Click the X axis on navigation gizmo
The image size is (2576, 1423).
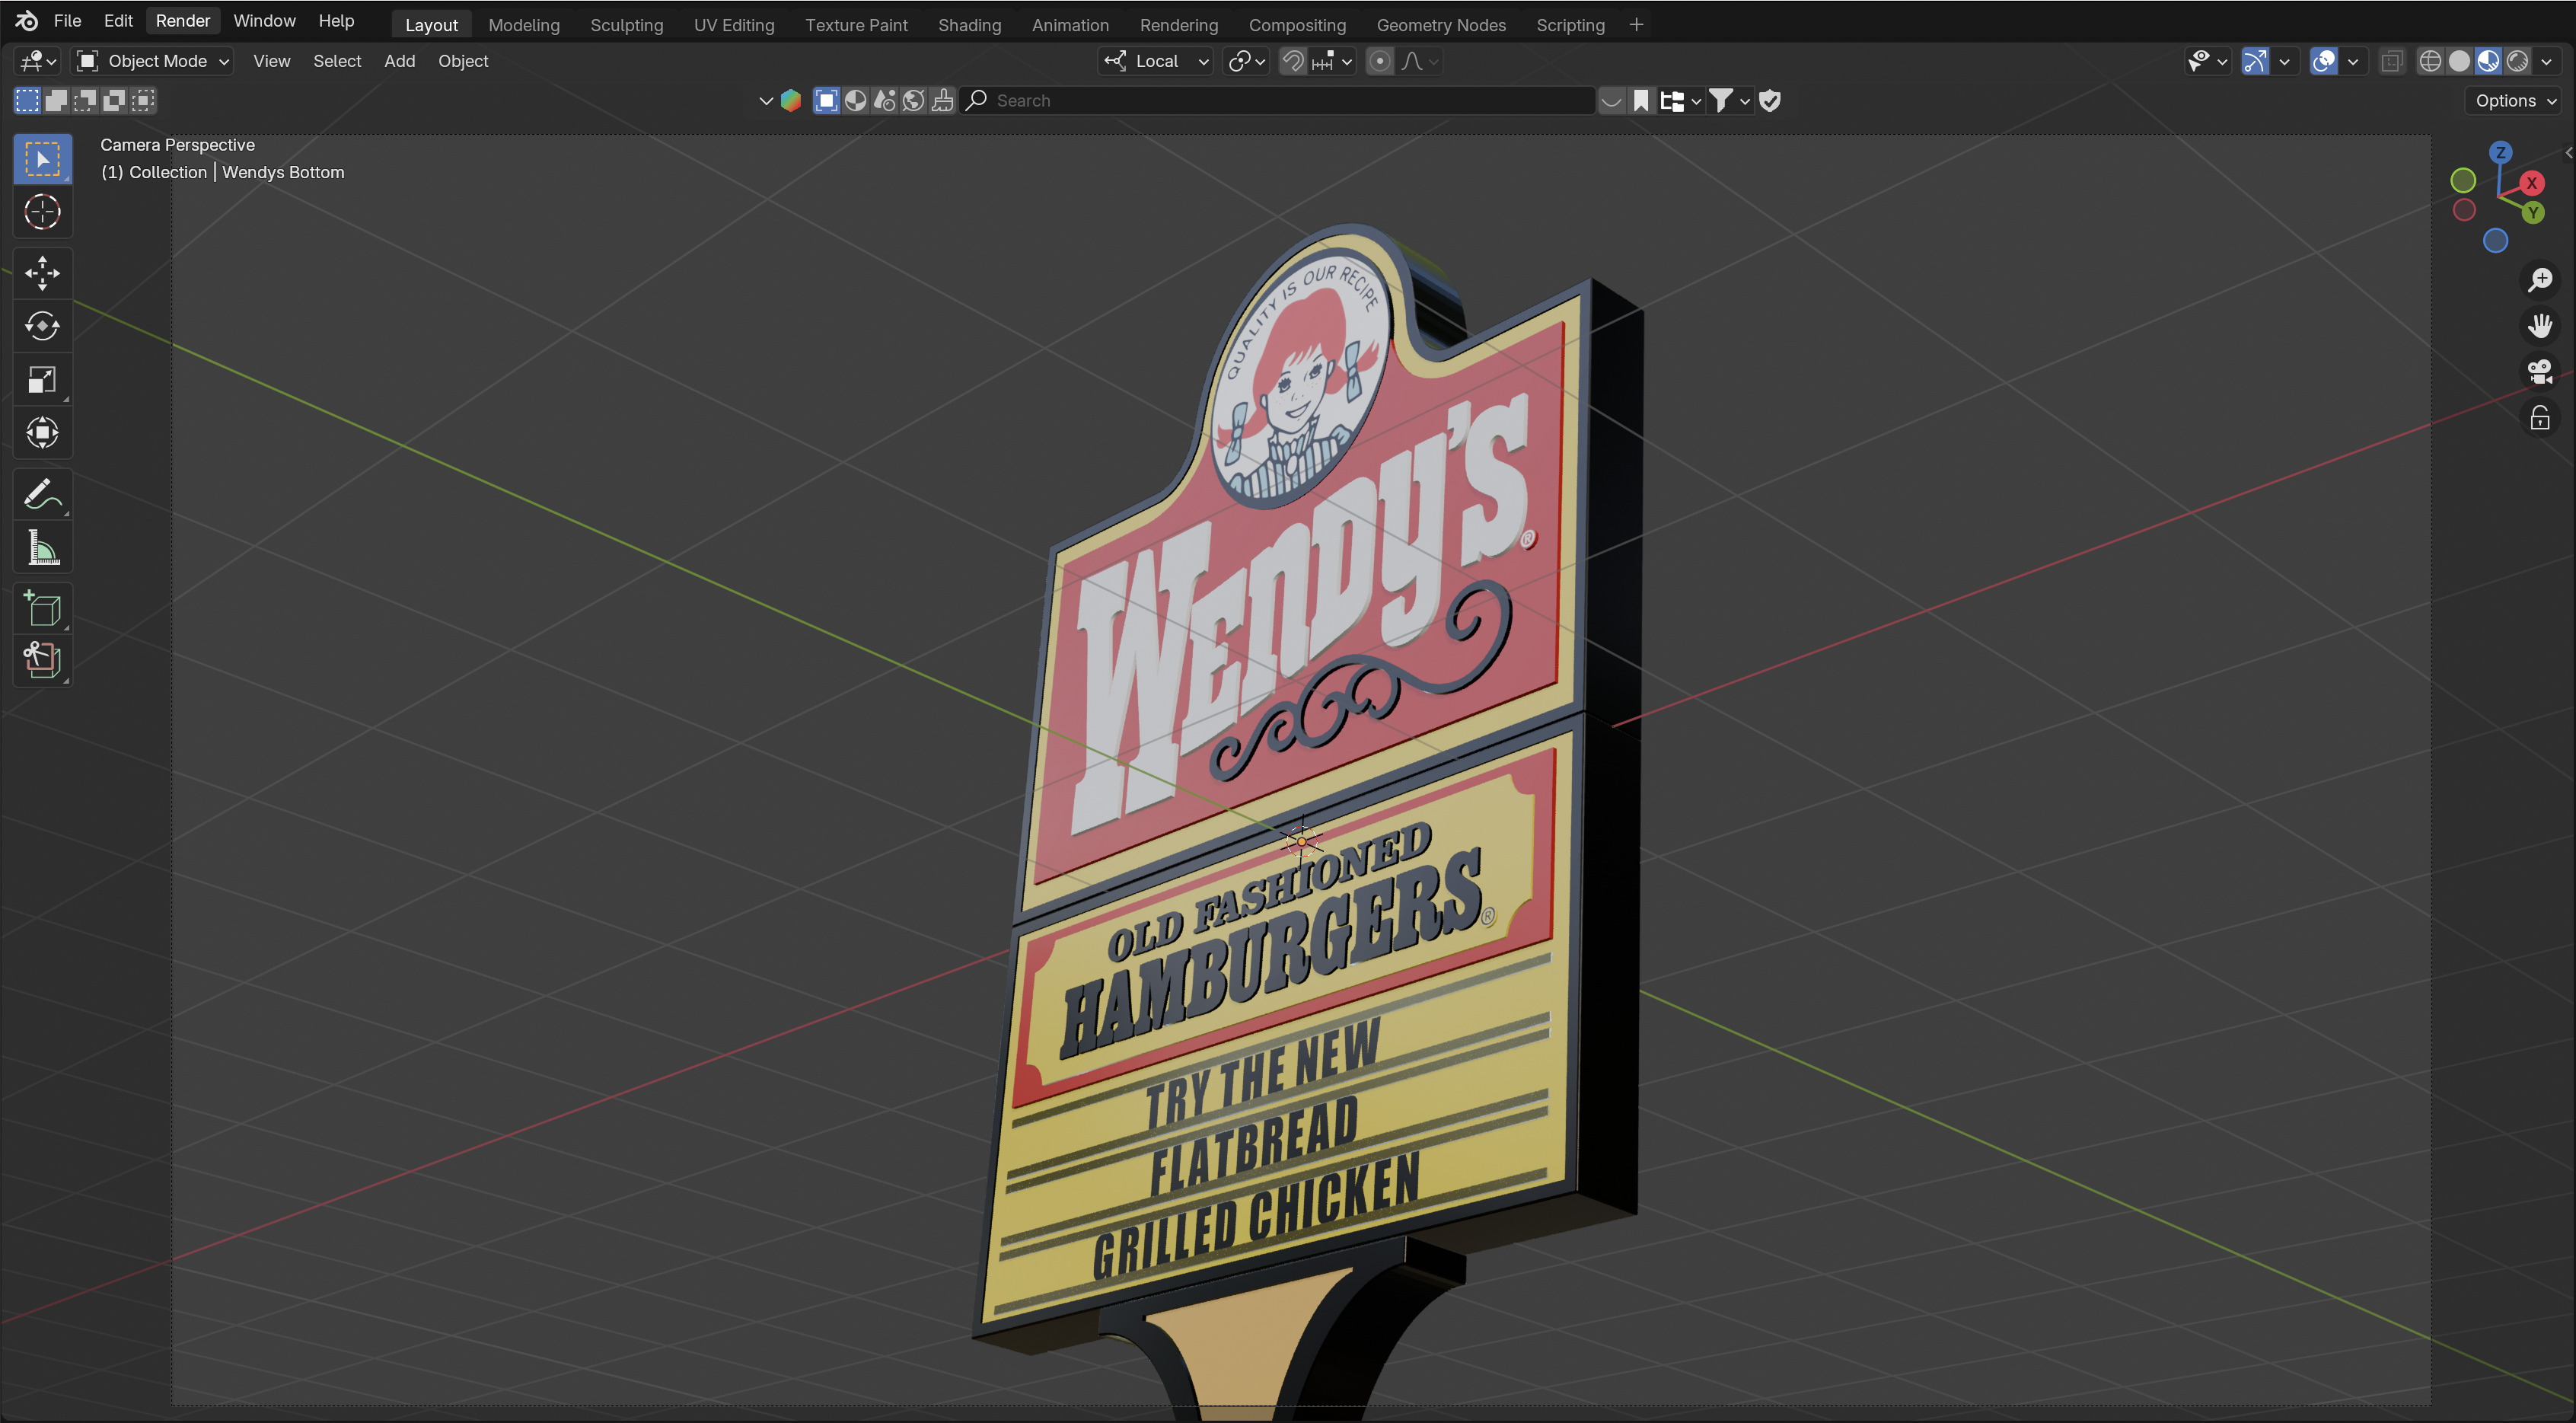click(2531, 183)
